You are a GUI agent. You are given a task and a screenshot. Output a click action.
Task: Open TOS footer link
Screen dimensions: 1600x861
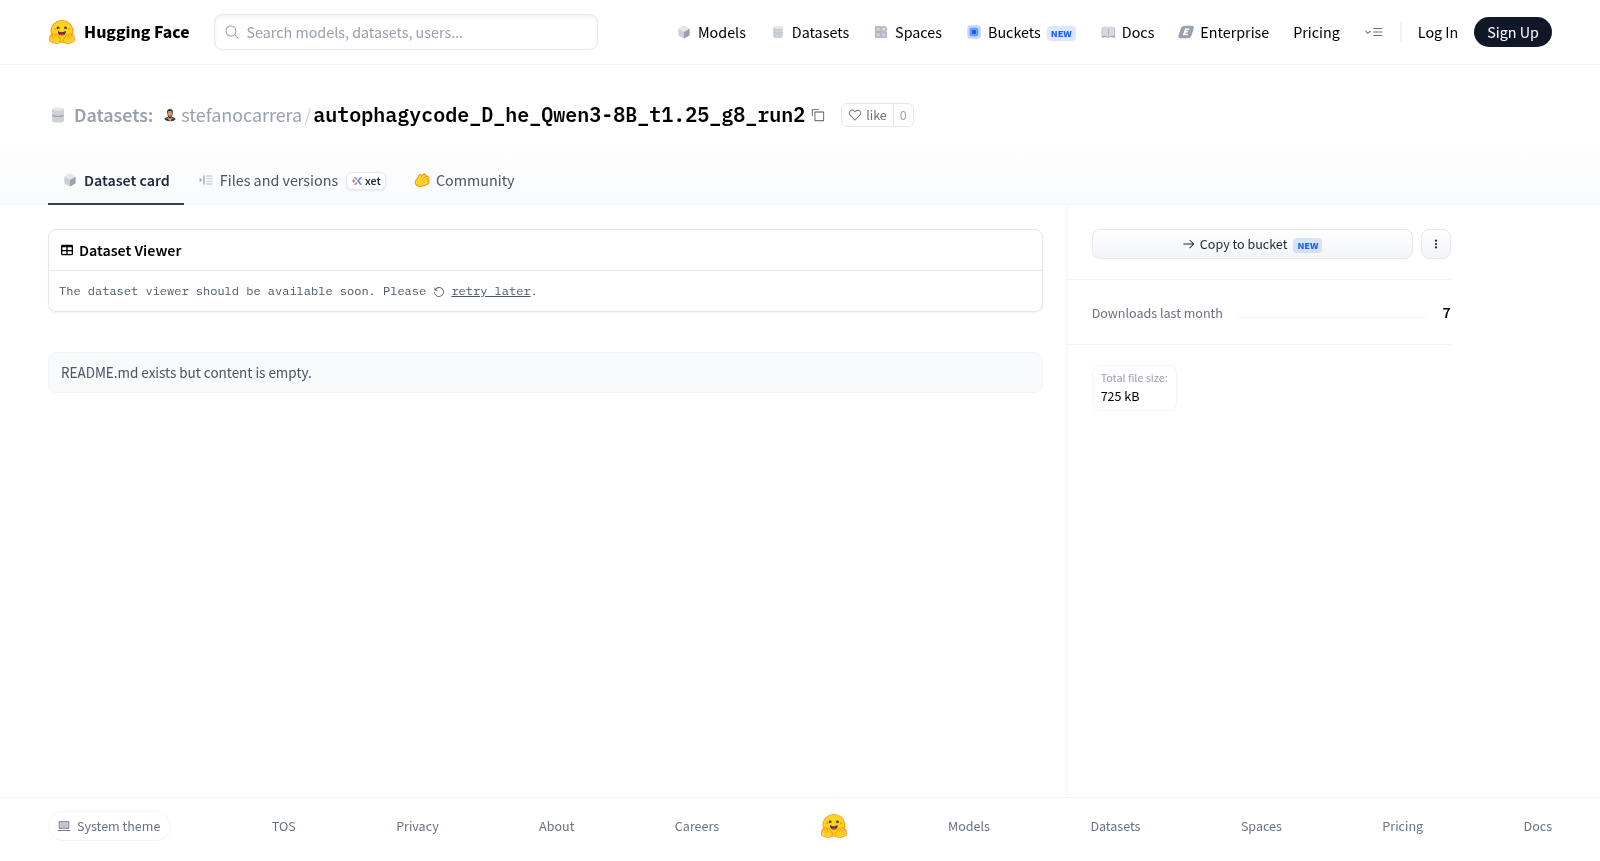tap(284, 826)
